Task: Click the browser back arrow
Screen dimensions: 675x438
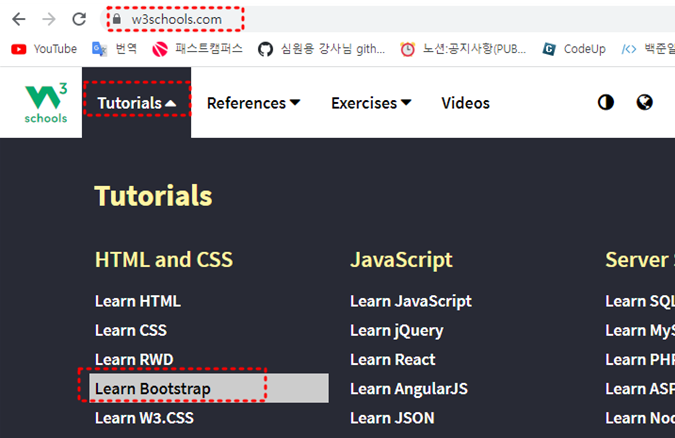Action: [19, 19]
